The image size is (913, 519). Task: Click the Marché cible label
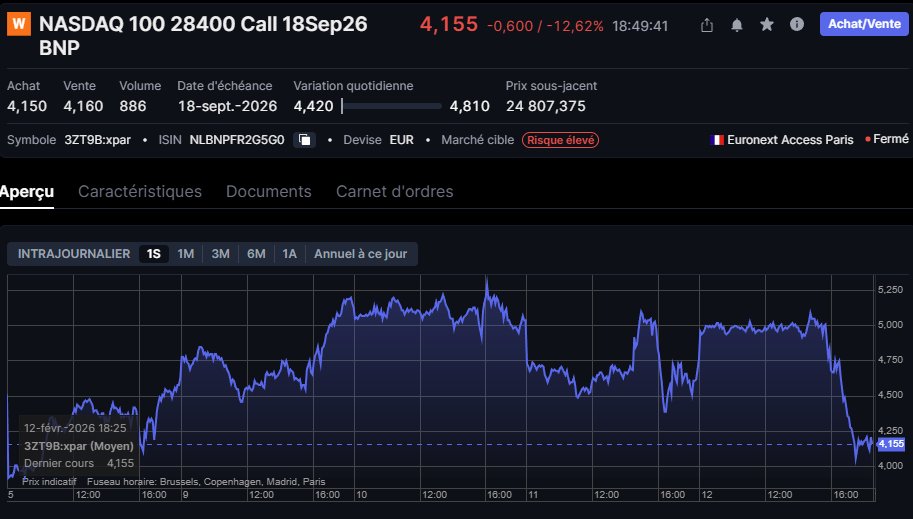click(477, 140)
